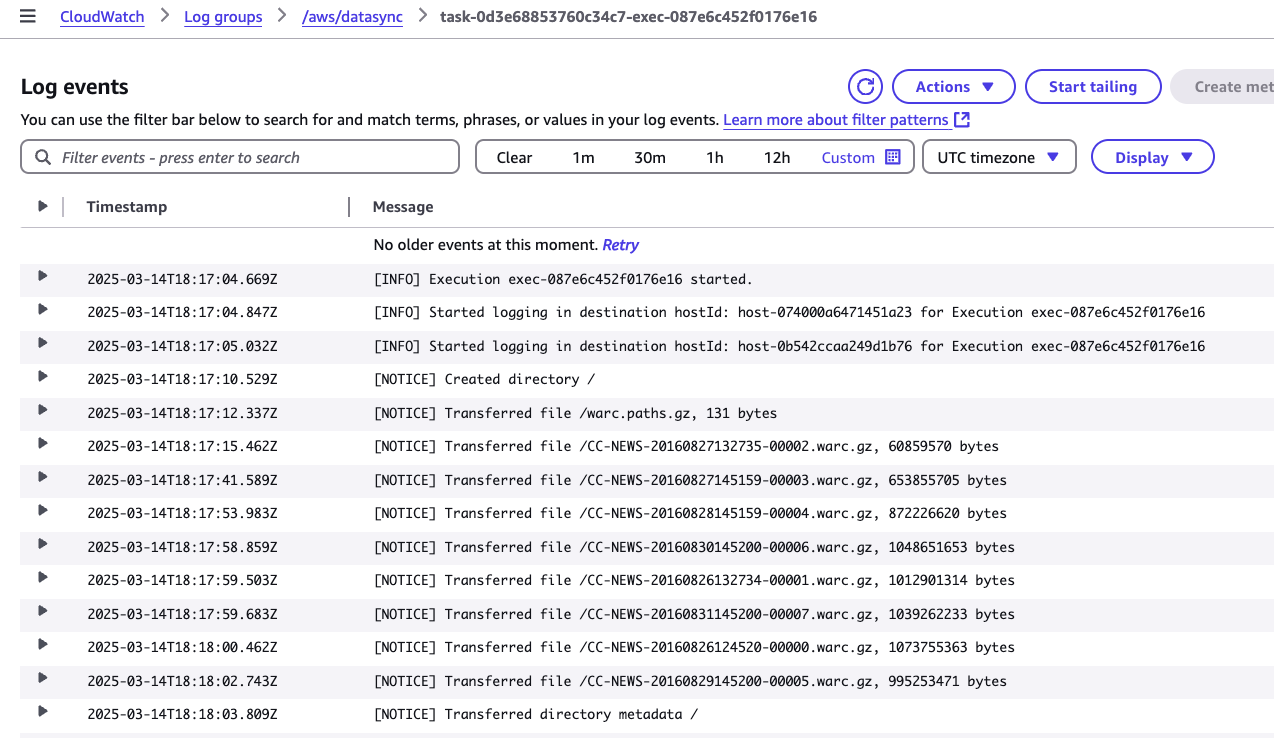Open the /aws/datasync log group breadcrumb

click(352, 17)
